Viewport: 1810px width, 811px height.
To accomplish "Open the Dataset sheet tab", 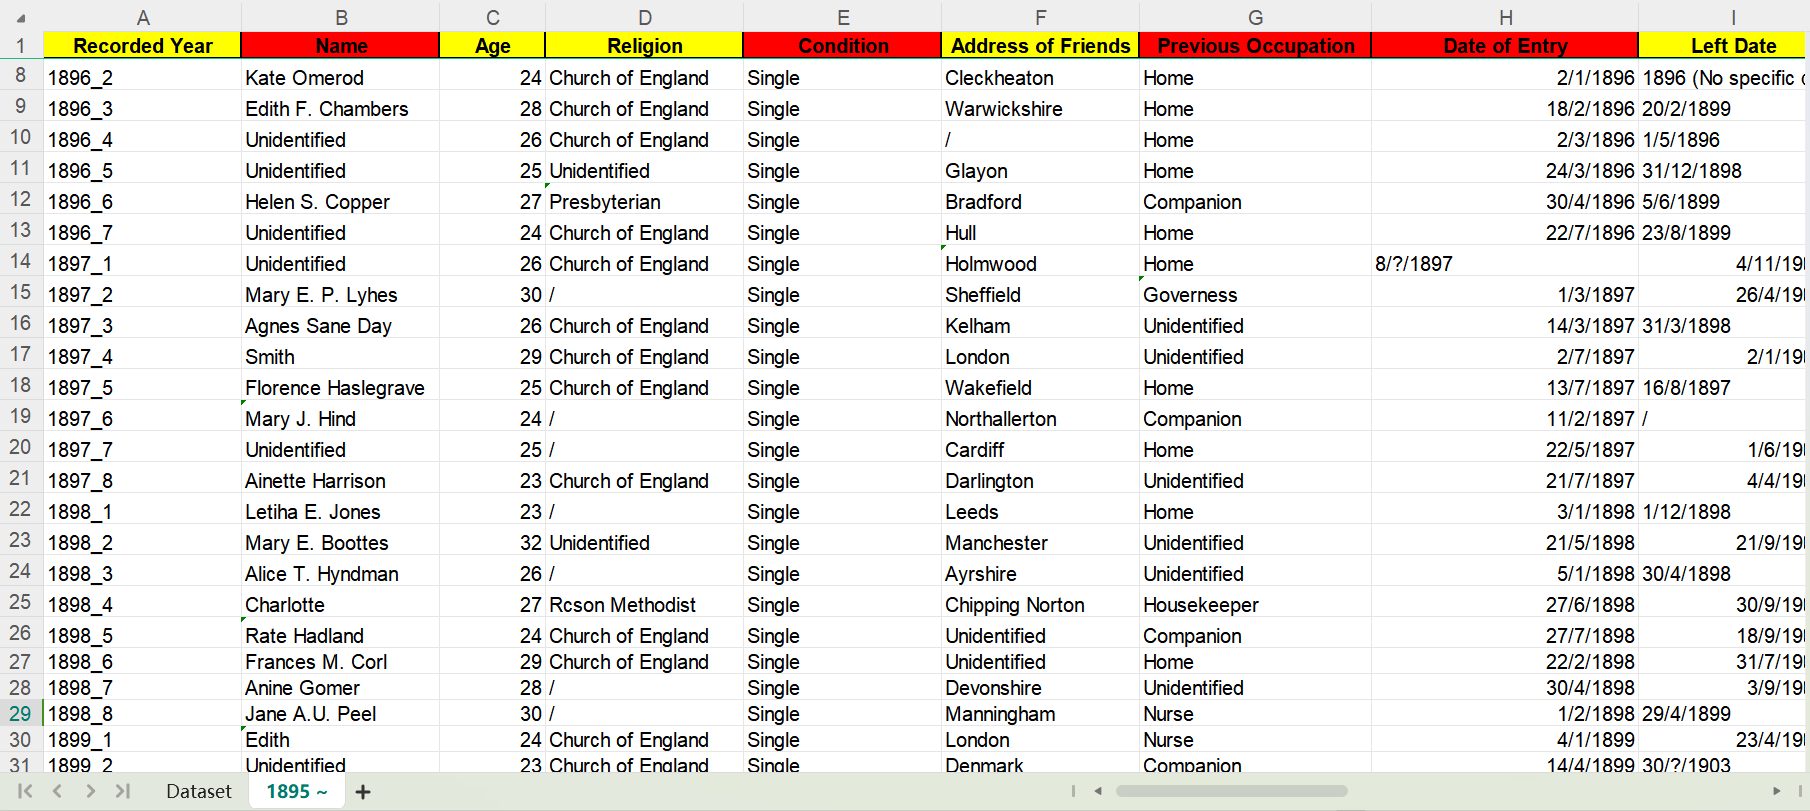I will tap(198, 791).
